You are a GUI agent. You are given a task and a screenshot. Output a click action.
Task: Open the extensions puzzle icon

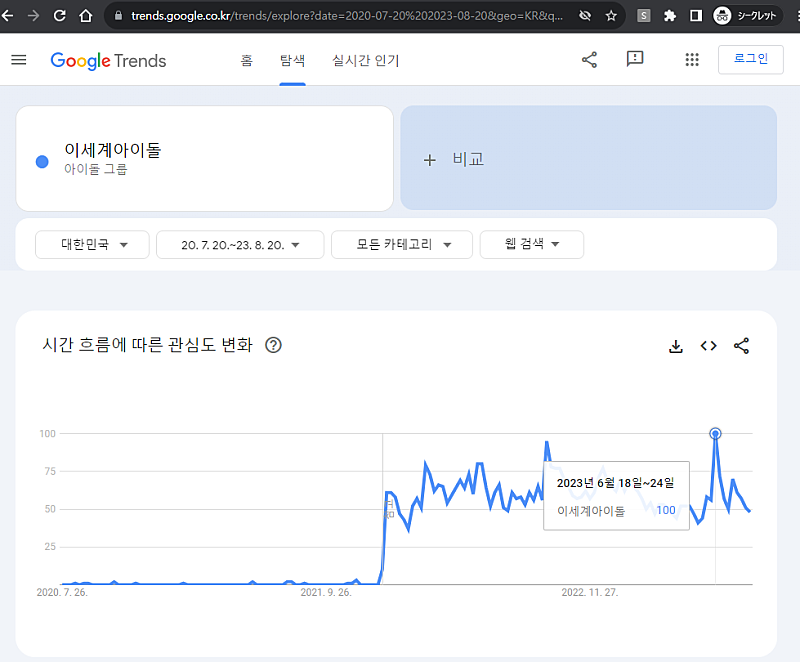pyautogui.click(x=670, y=16)
